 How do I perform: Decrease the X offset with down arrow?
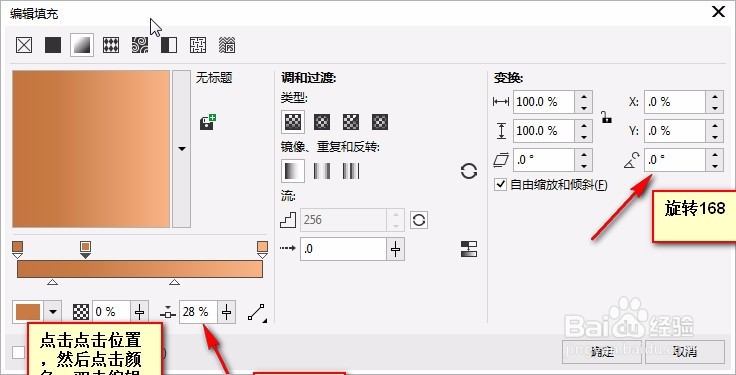pos(714,107)
